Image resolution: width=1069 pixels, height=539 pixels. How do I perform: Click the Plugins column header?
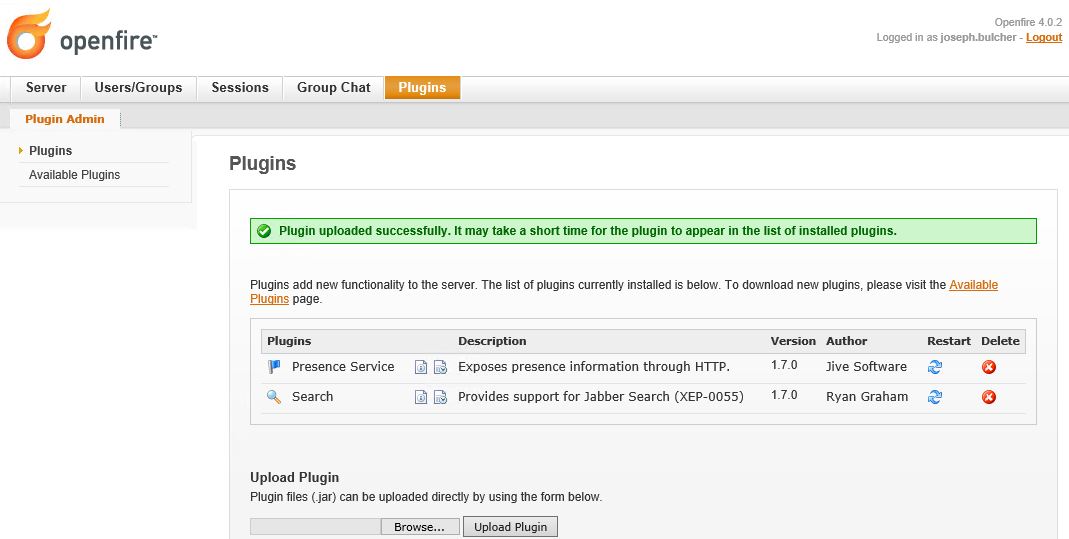(289, 341)
